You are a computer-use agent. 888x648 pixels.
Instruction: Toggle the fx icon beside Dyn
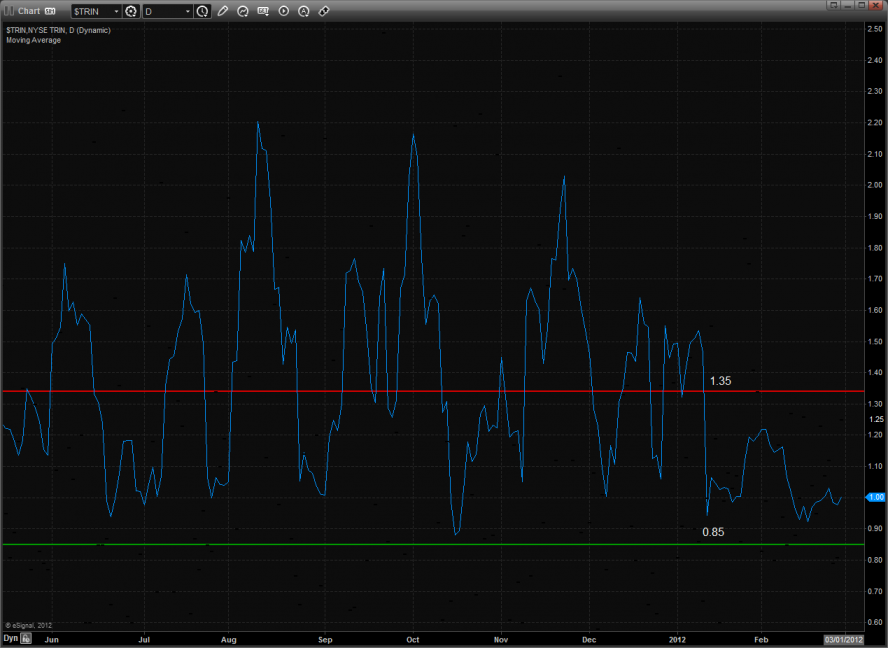pos(27,637)
